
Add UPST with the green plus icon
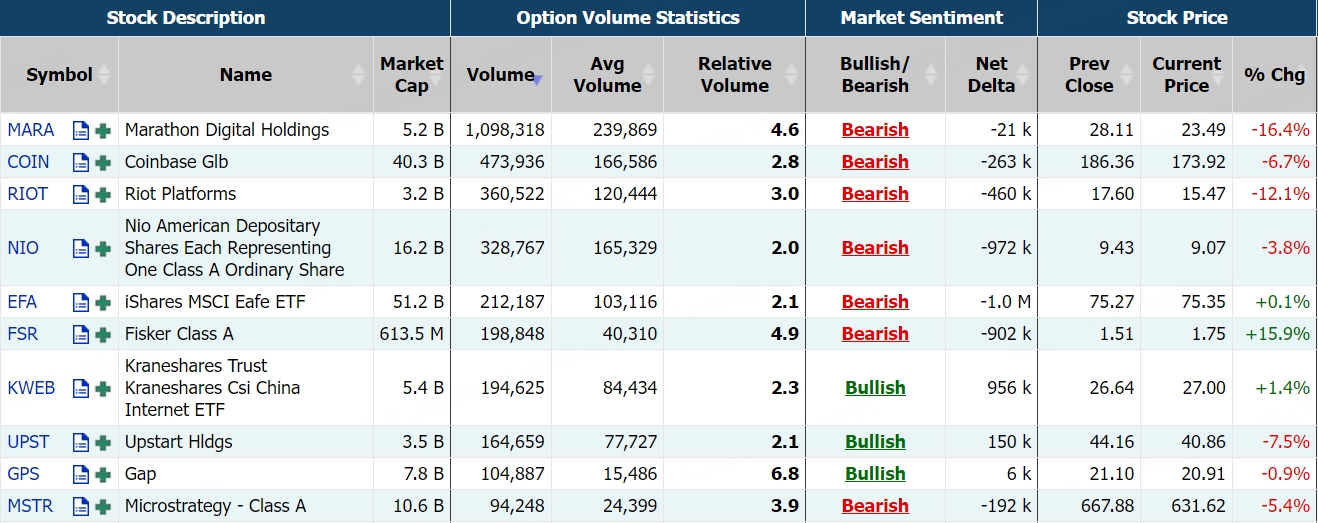(103, 442)
